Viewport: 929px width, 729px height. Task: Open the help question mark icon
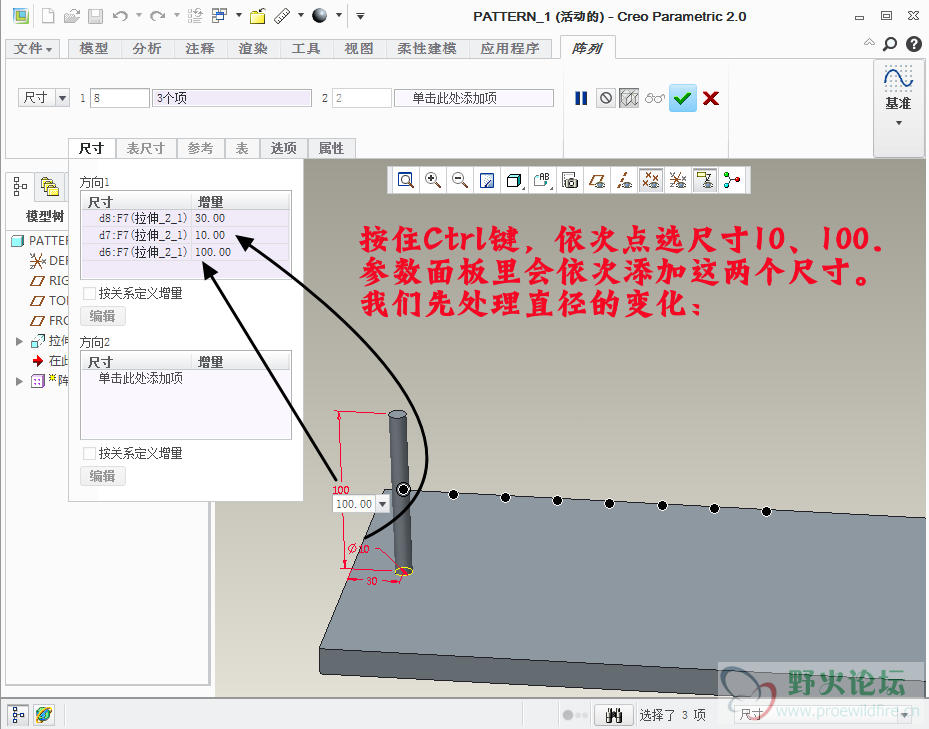914,44
